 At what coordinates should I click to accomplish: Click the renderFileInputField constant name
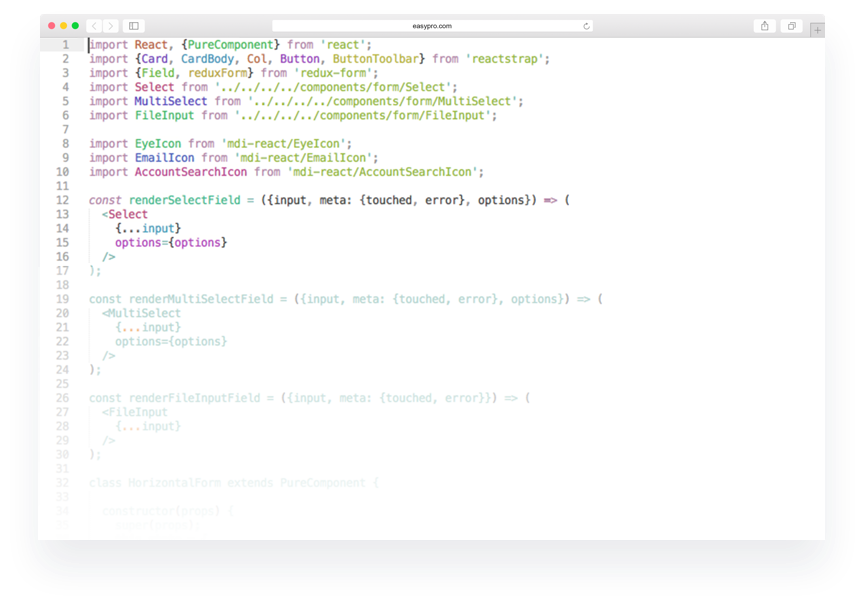(x=198, y=398)
